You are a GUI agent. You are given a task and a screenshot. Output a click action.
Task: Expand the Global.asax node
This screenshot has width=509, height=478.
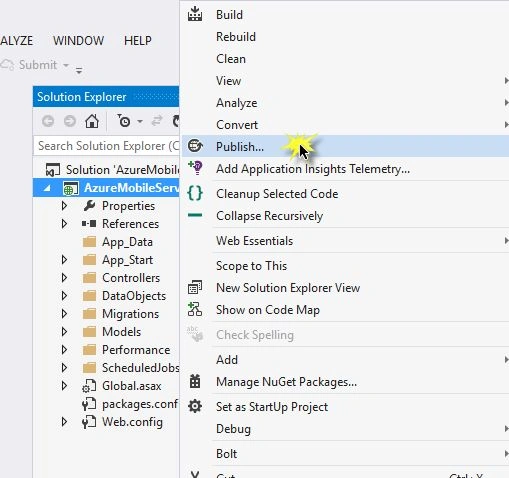pos(64,386)
